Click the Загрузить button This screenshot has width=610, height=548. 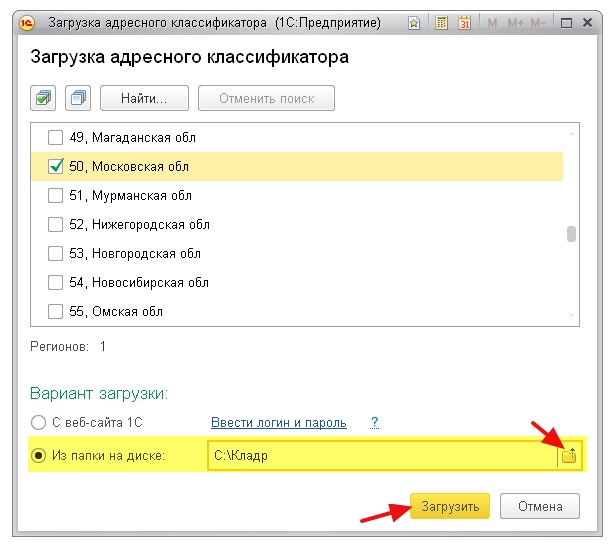click(450, 506)
